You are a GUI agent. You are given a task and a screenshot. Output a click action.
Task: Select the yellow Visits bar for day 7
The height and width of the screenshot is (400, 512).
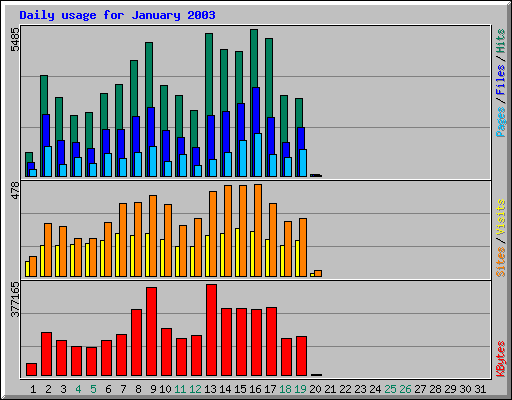pyautogui.click(x=117, y=255)
